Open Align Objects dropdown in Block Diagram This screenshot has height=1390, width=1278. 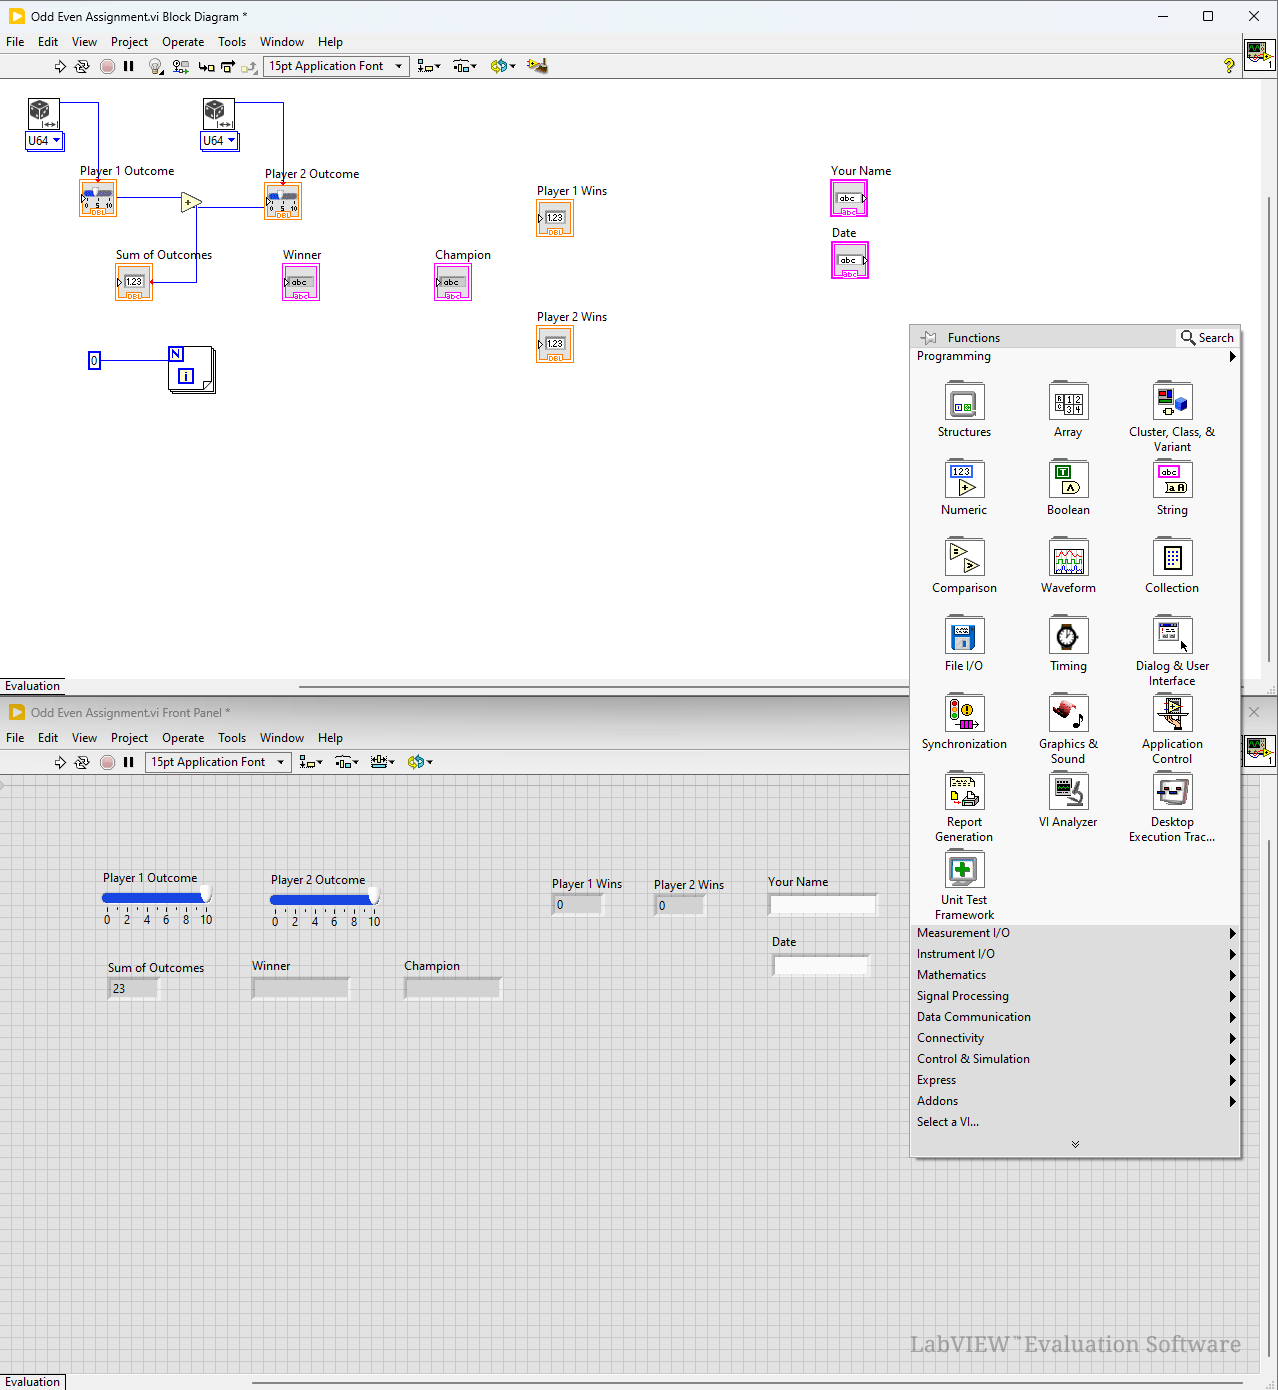(429, 66)
